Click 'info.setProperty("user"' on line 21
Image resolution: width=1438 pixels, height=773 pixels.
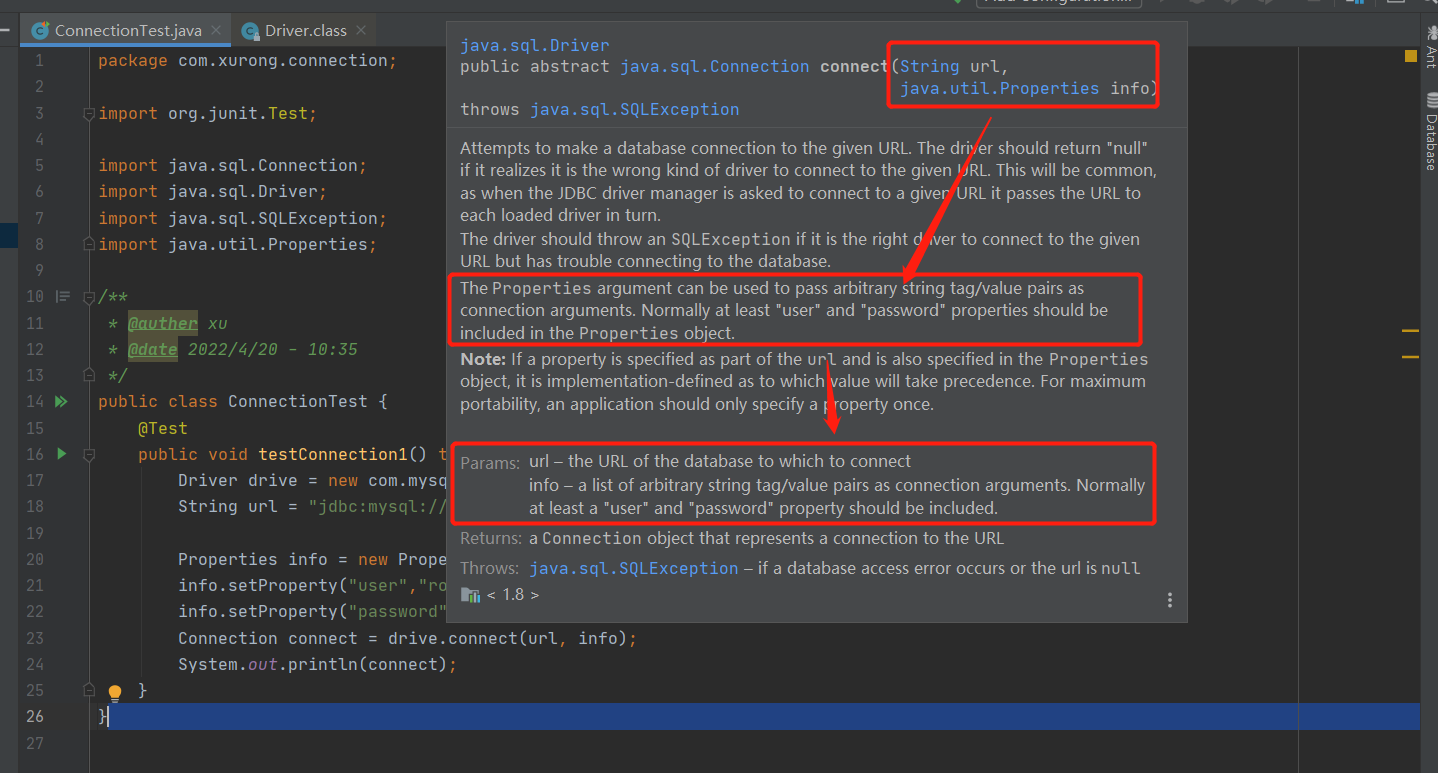pyautogui.click(x=295, y=586)
